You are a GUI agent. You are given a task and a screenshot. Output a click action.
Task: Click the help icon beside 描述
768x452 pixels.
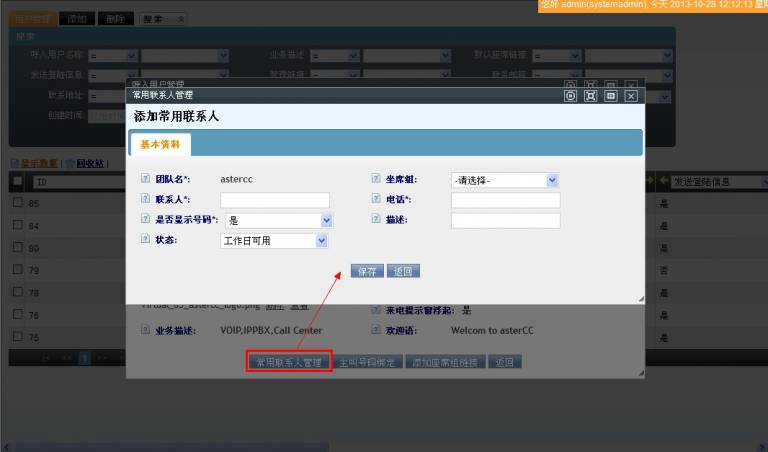point(376,220)
